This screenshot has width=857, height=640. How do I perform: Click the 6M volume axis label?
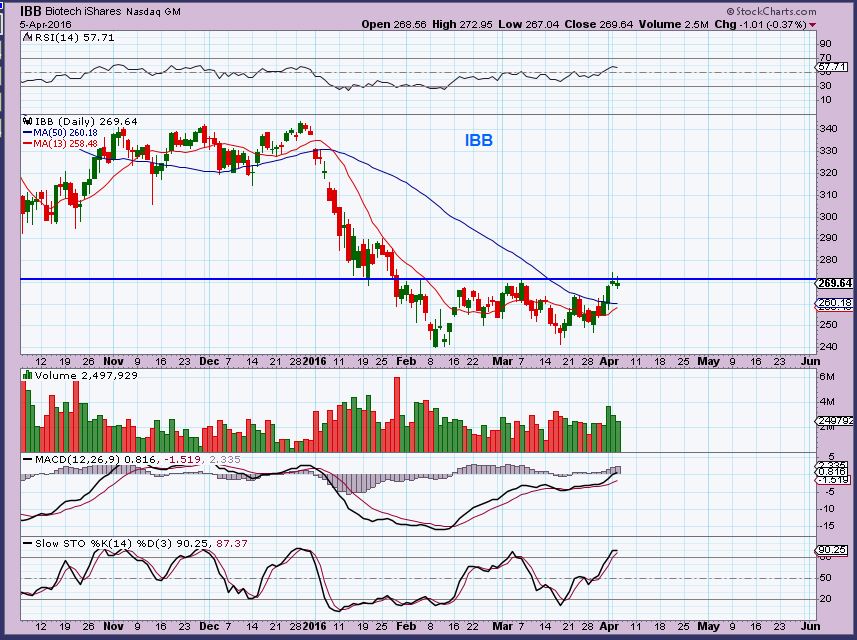pos(827,377)
